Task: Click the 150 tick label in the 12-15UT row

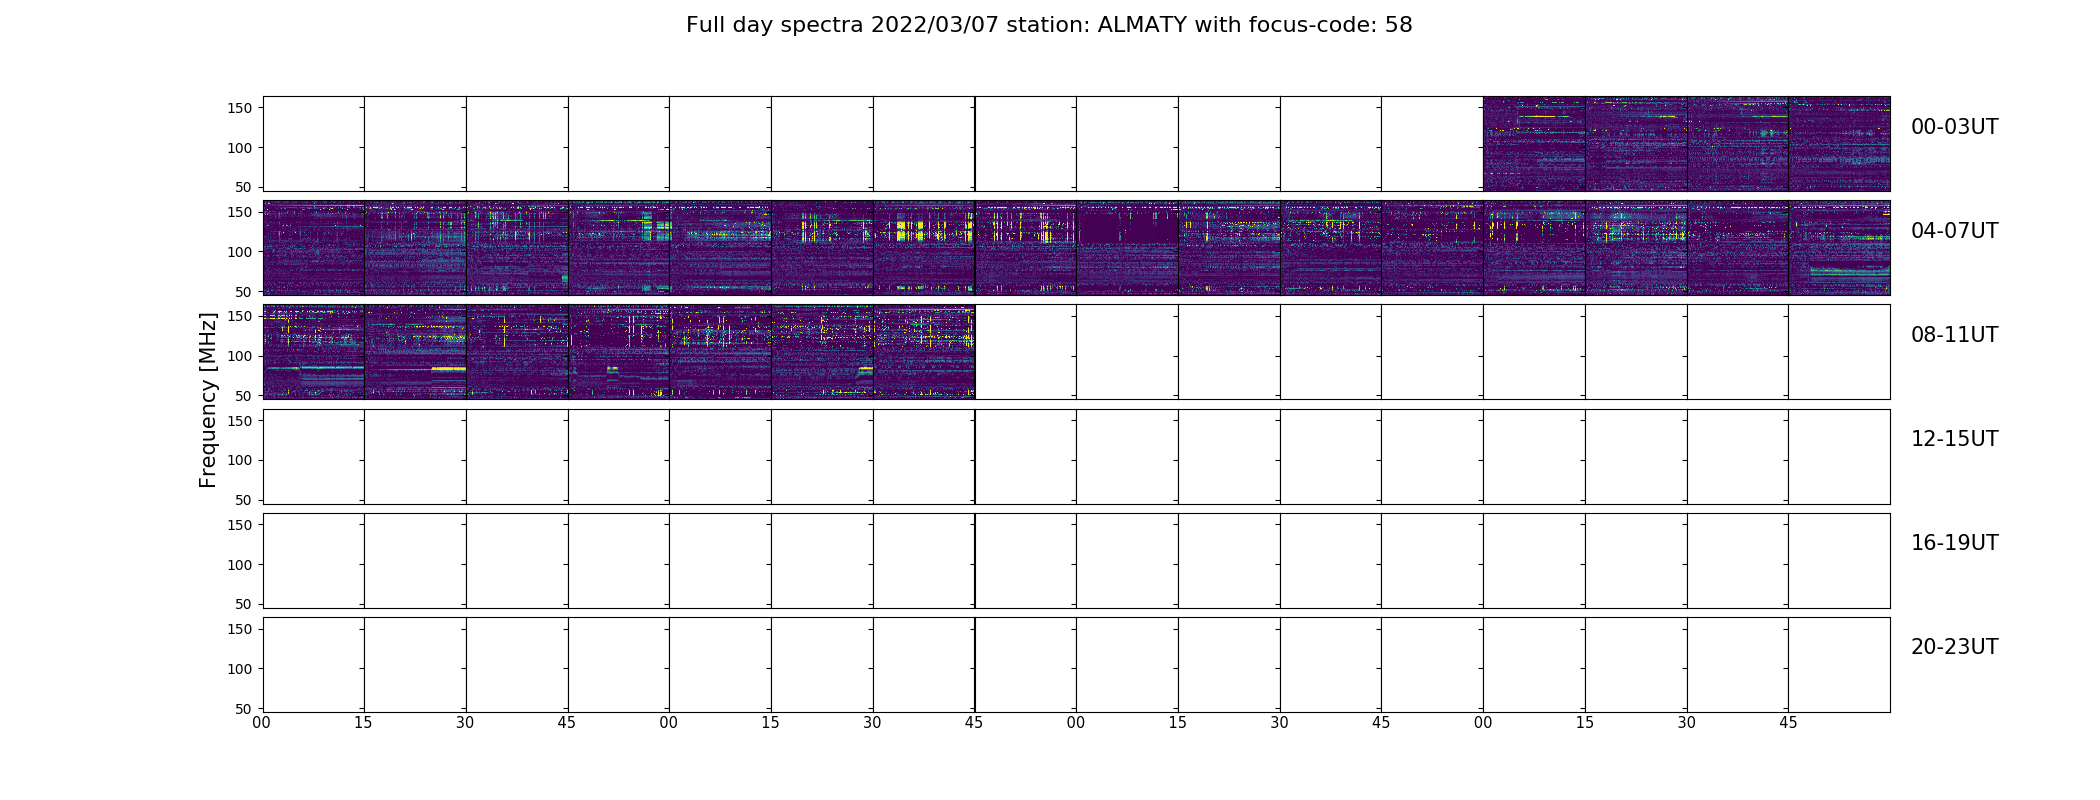Action: [x=240, y=421]
